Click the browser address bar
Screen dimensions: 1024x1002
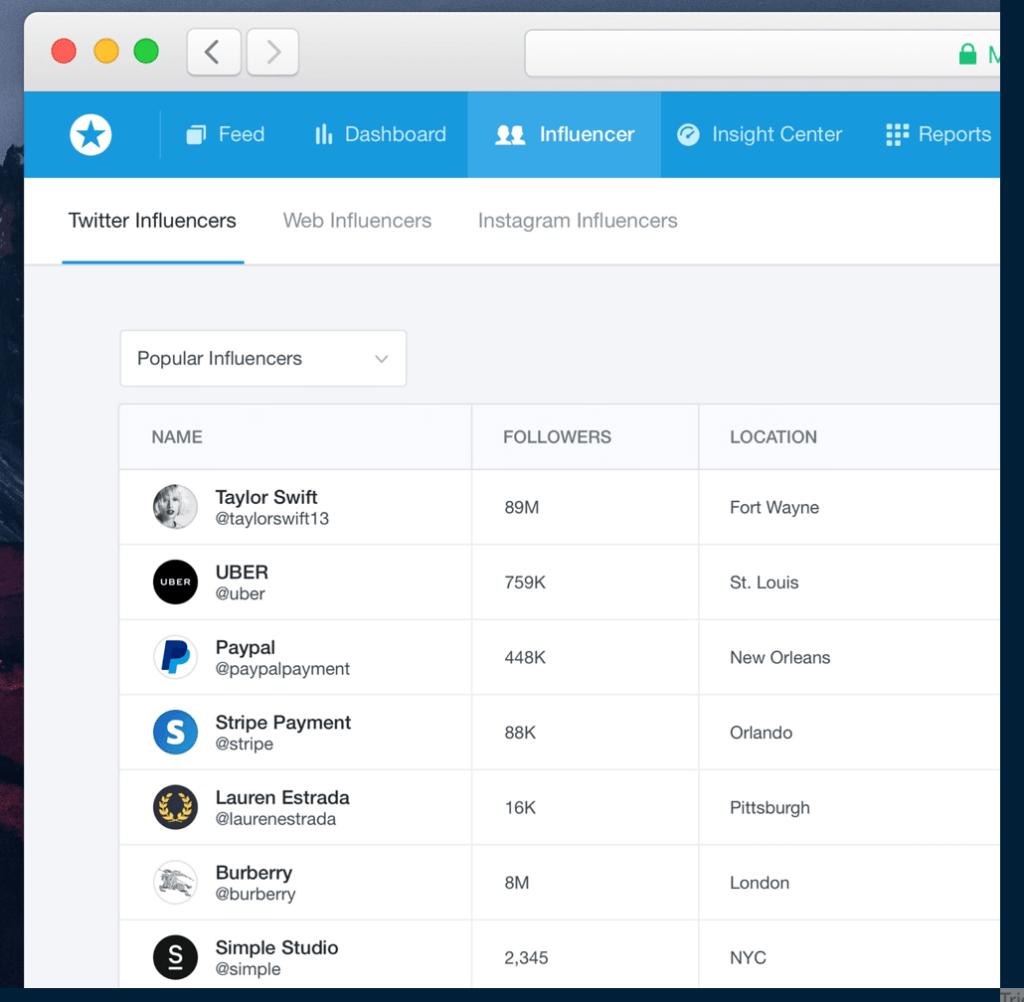point(762,54)
